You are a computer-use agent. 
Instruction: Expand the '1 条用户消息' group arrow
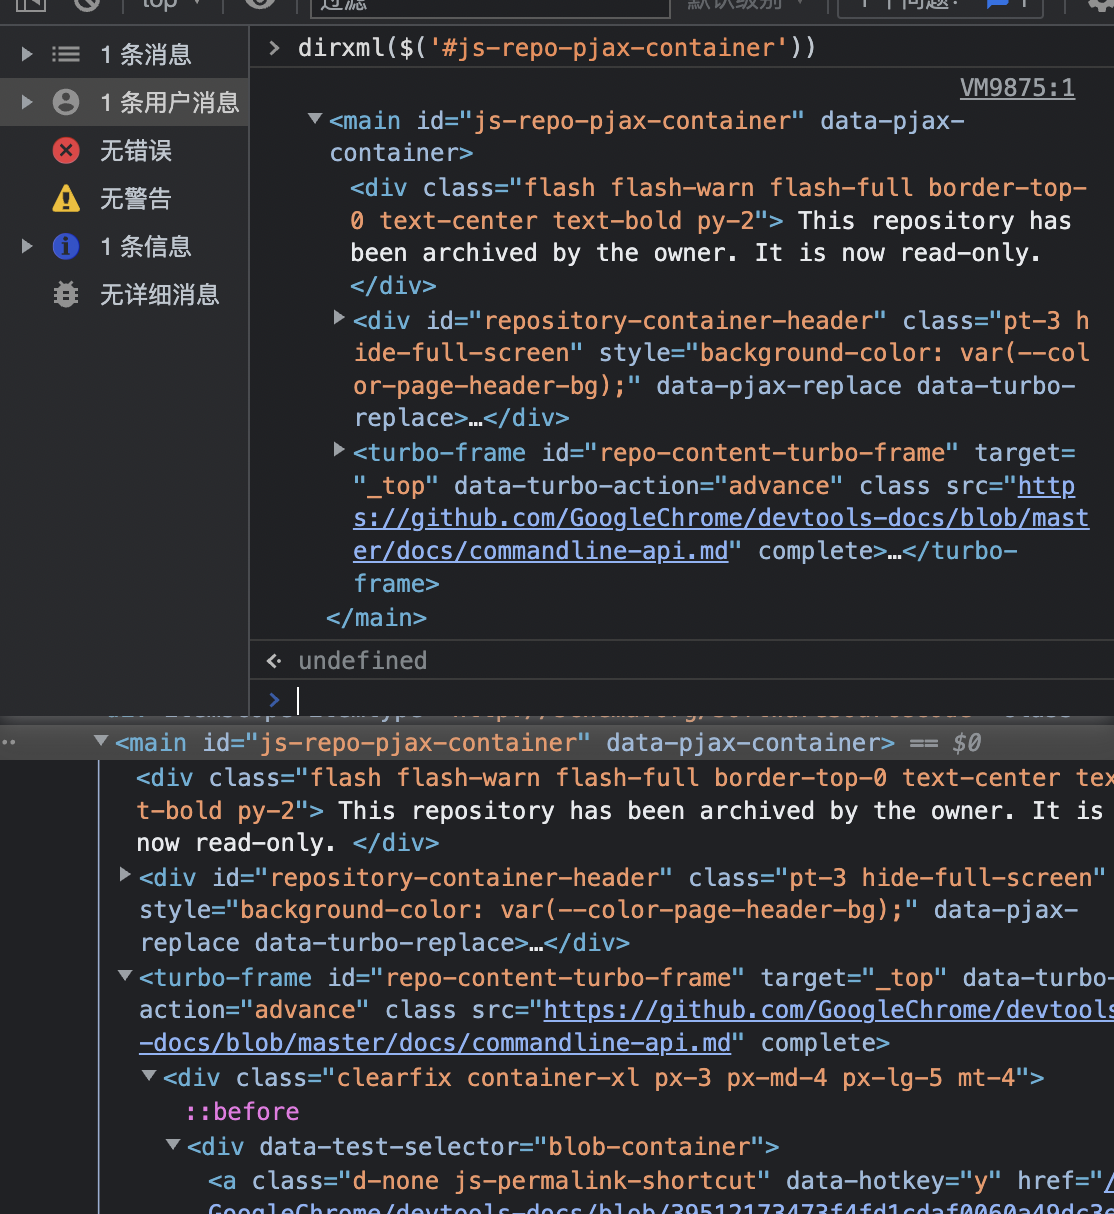point(27,102)
